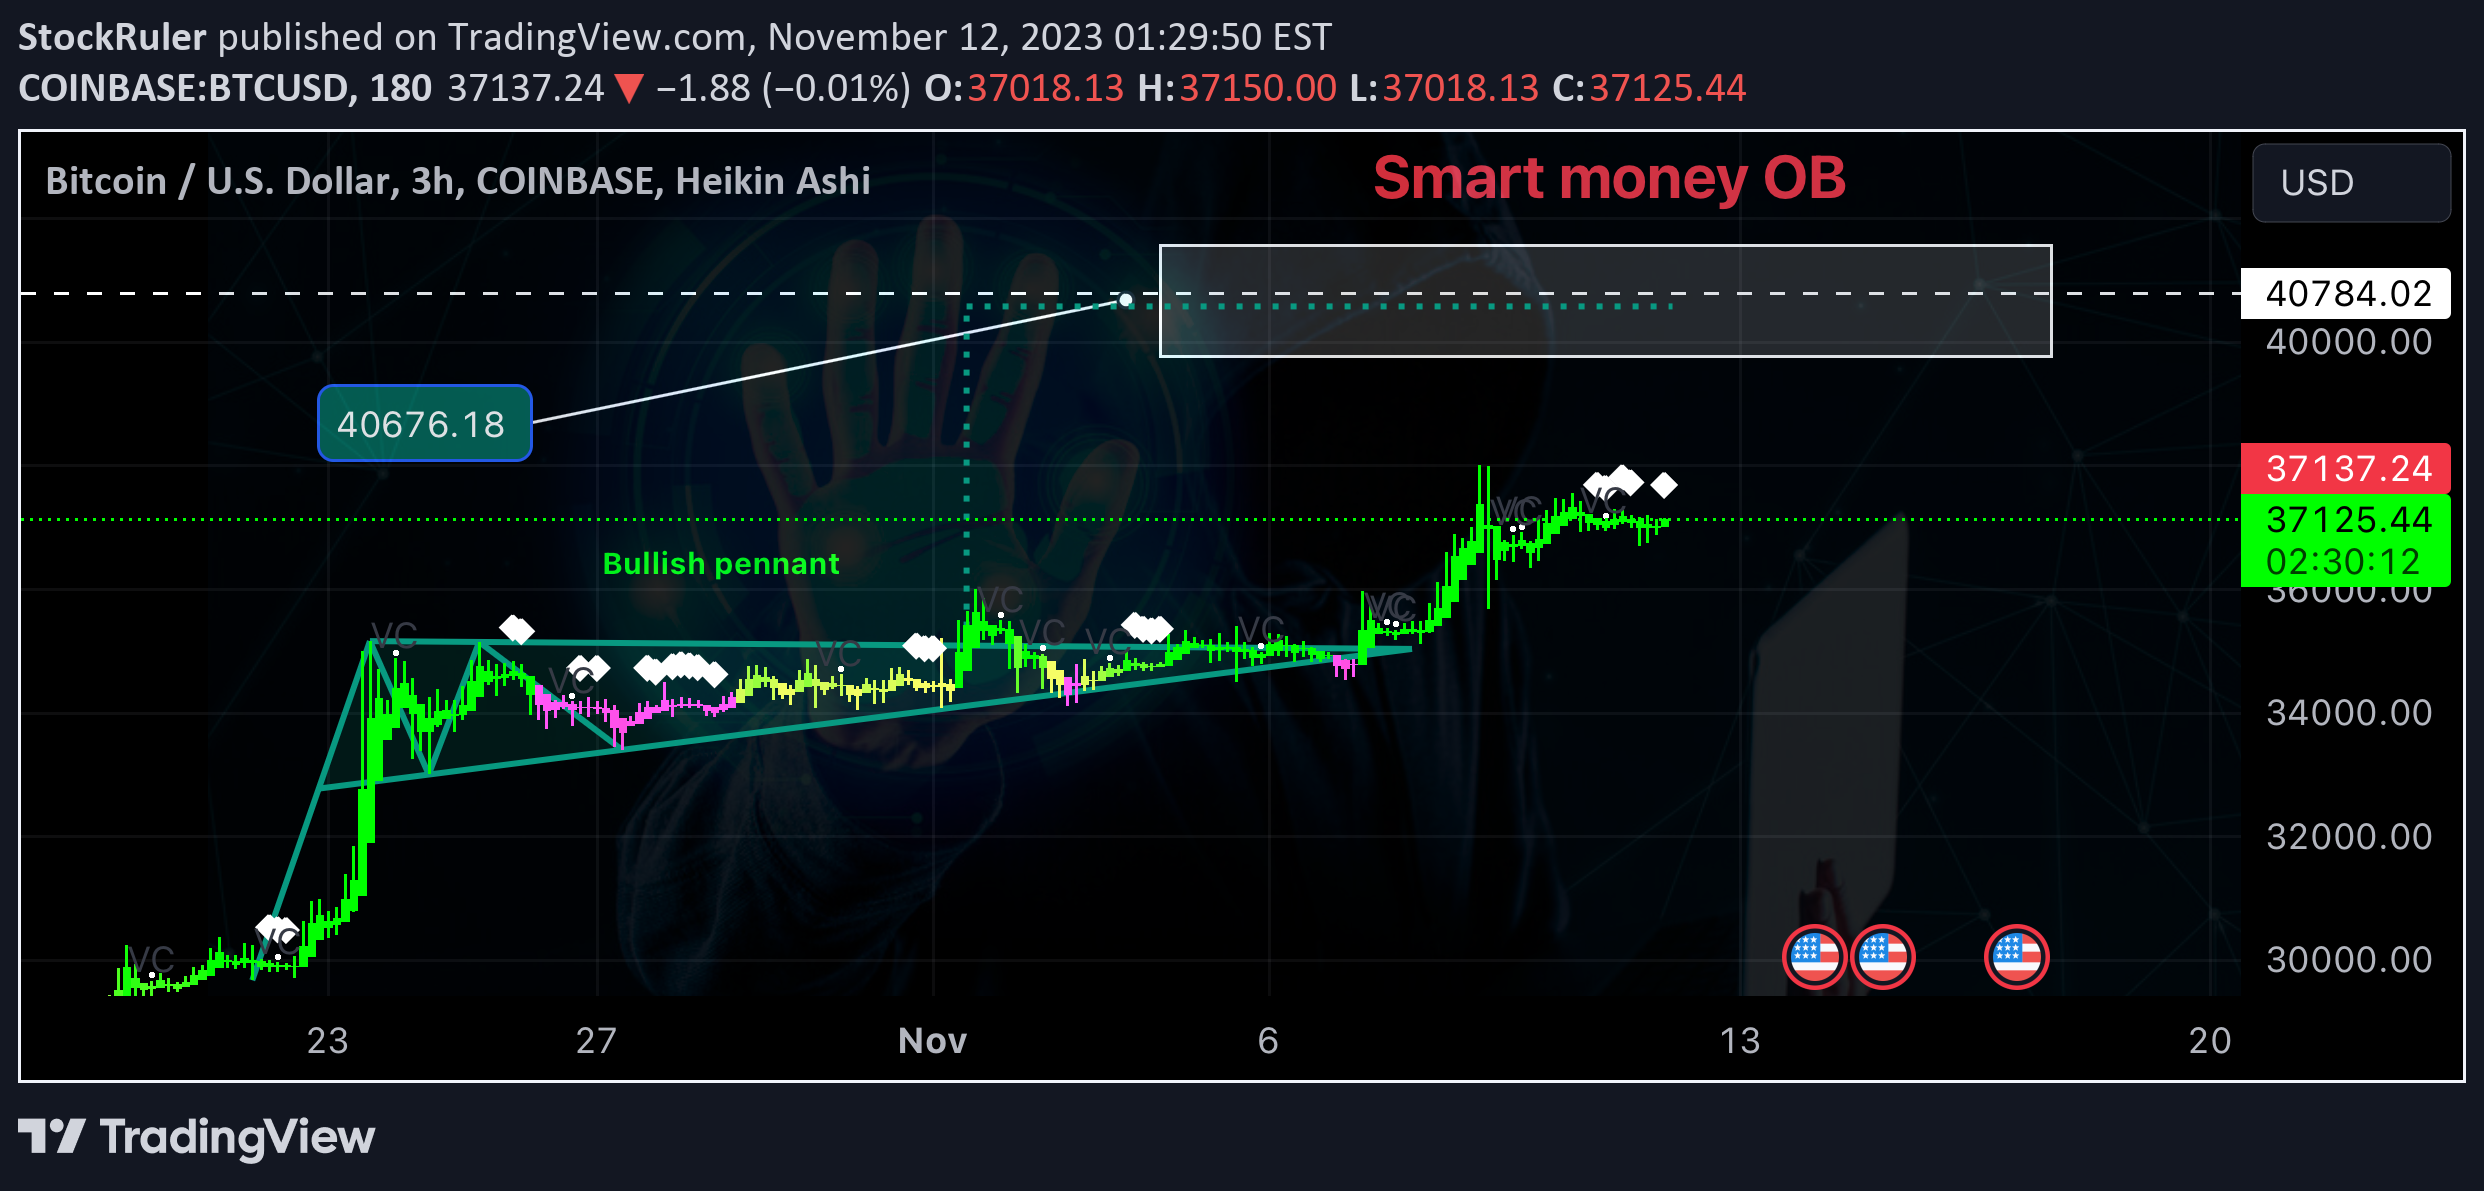Screen dimensions: 2484x1191
Task: Click the 32000.00 price scale value
Action: tap(2349, 837)
